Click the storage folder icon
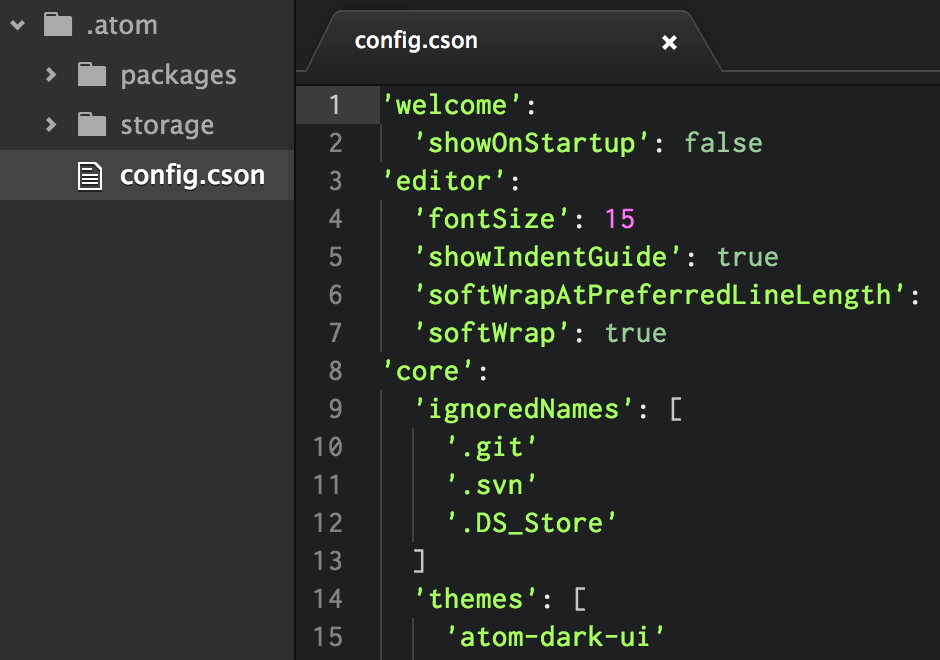 [x=92, y=125]
